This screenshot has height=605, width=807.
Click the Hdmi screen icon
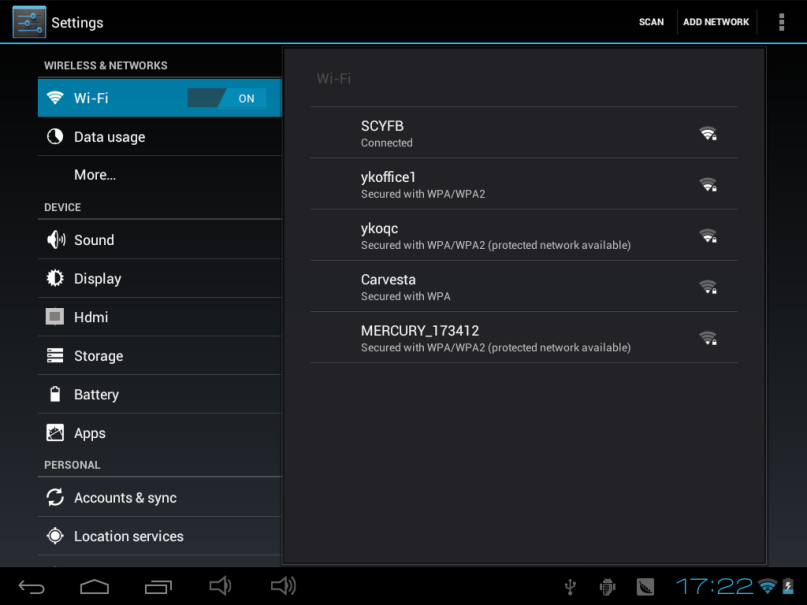point(55,316)
